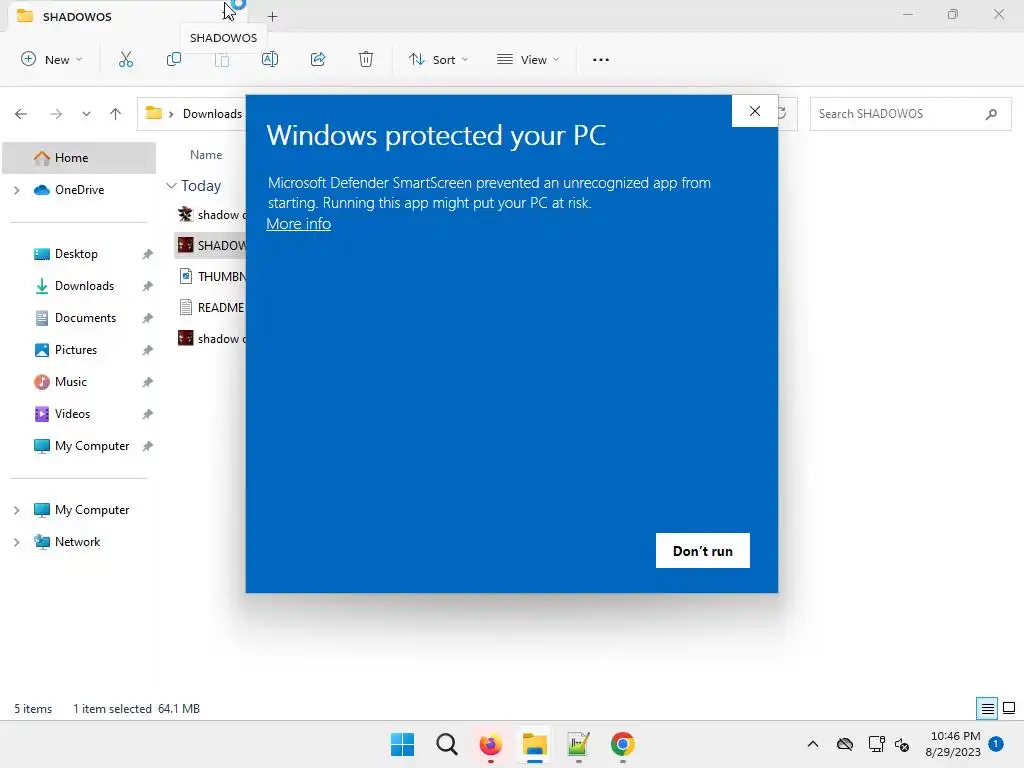This screenshot has width=1024, height=768.
Task: Go up one folder level arrow
Action: tap(116, 114)
